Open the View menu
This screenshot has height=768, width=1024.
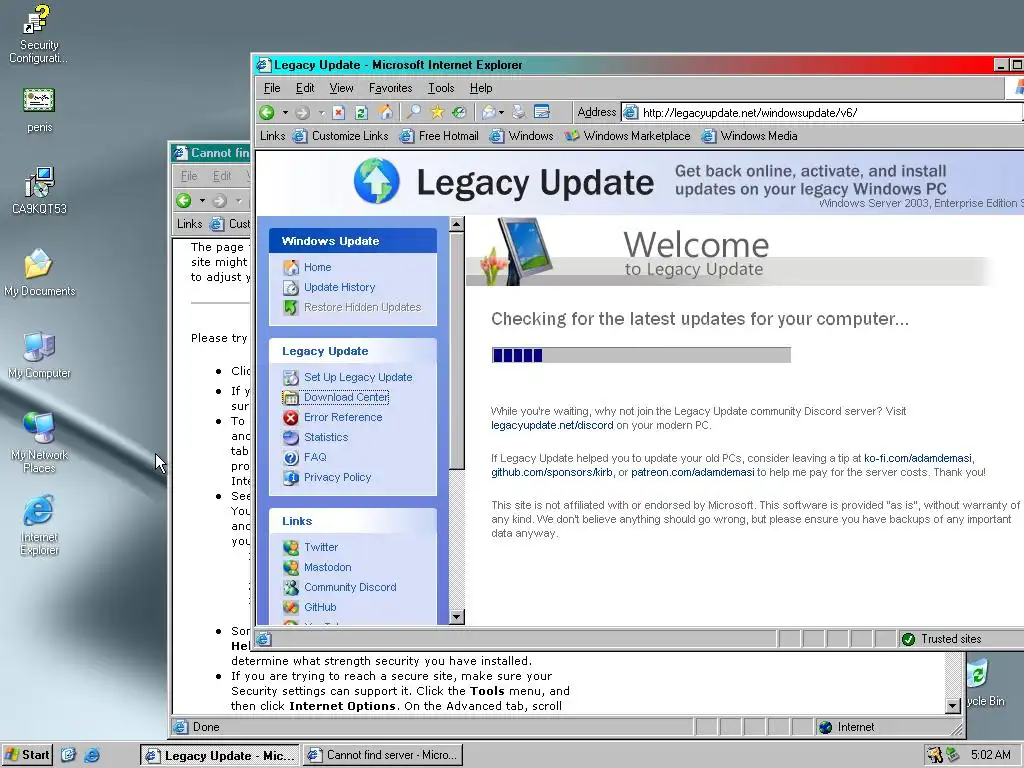341,88
